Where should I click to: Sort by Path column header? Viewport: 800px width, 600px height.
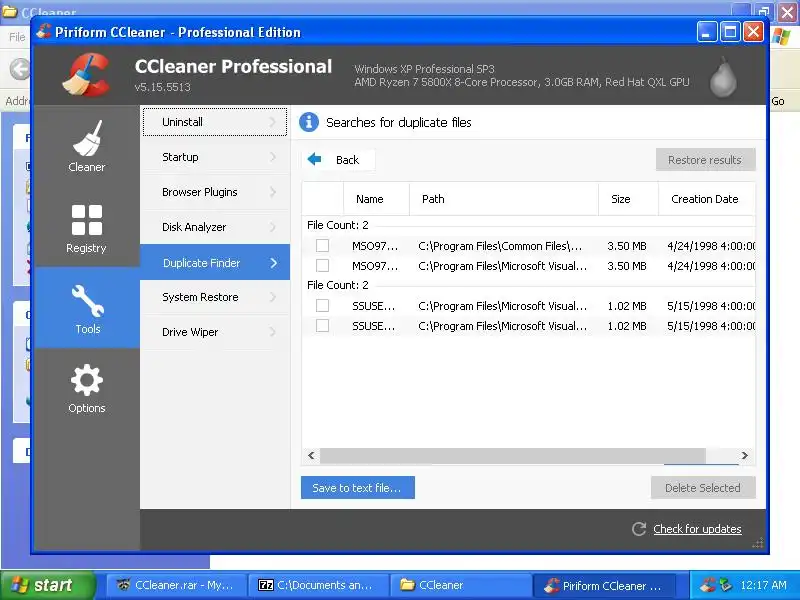click(504, 199)
